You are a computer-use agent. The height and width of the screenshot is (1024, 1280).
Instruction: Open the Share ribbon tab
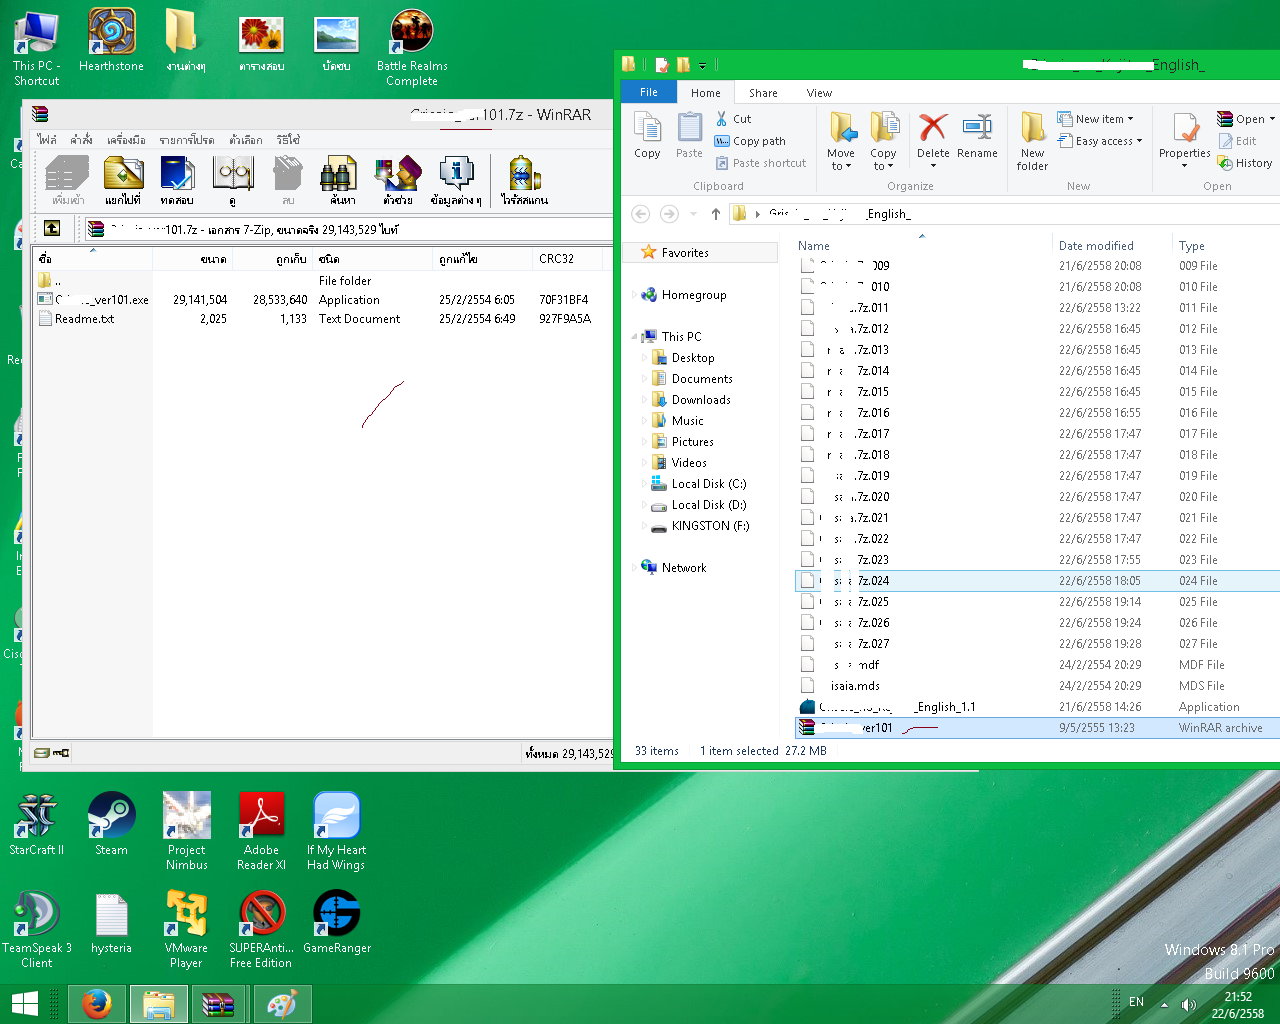tap(763, 93)
